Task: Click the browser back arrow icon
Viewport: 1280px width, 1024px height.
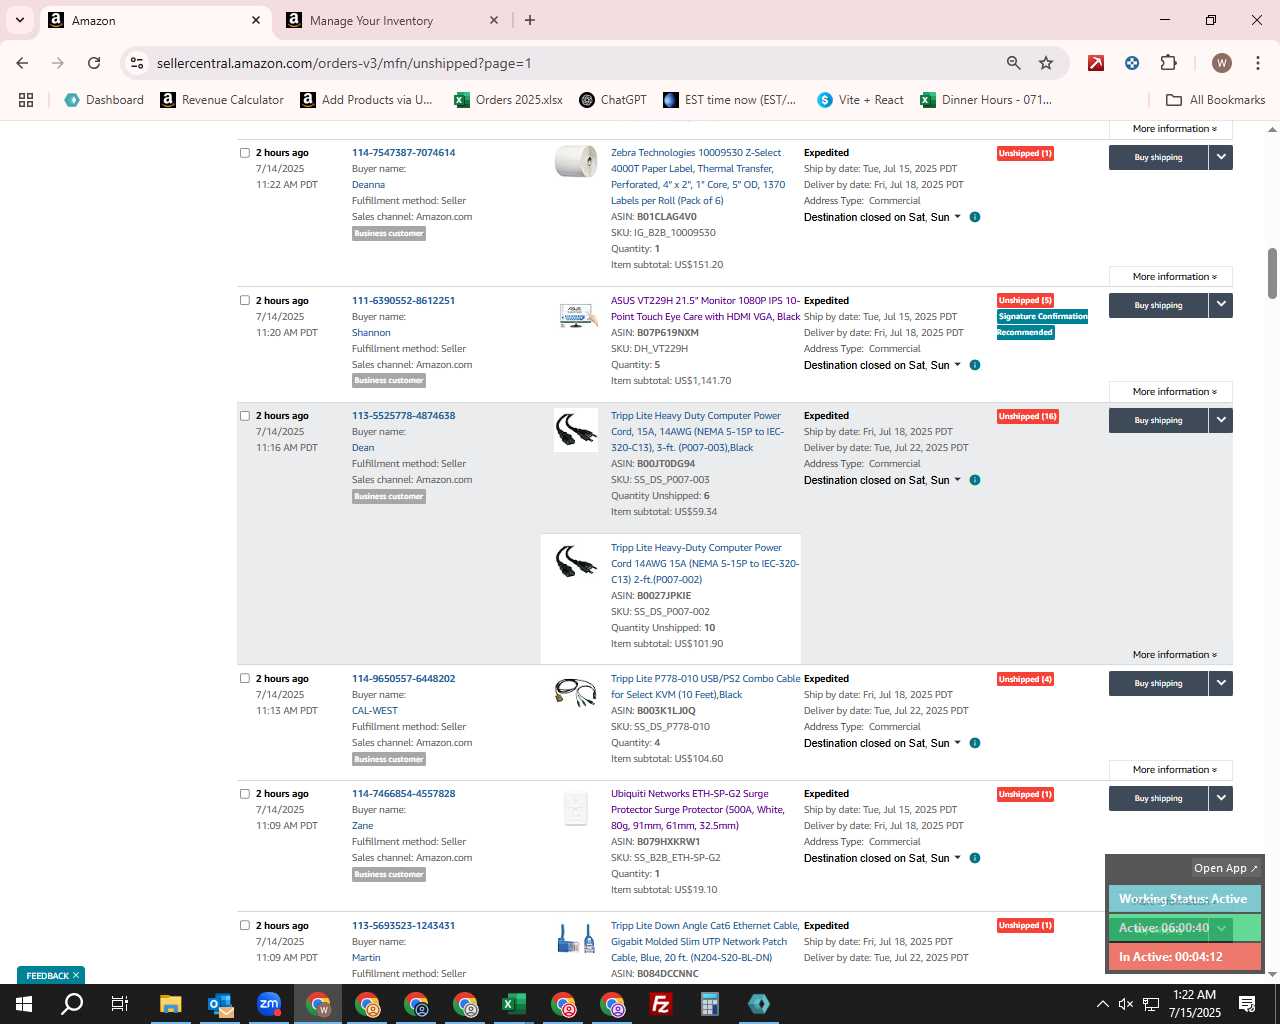Action: pos(22,63)
